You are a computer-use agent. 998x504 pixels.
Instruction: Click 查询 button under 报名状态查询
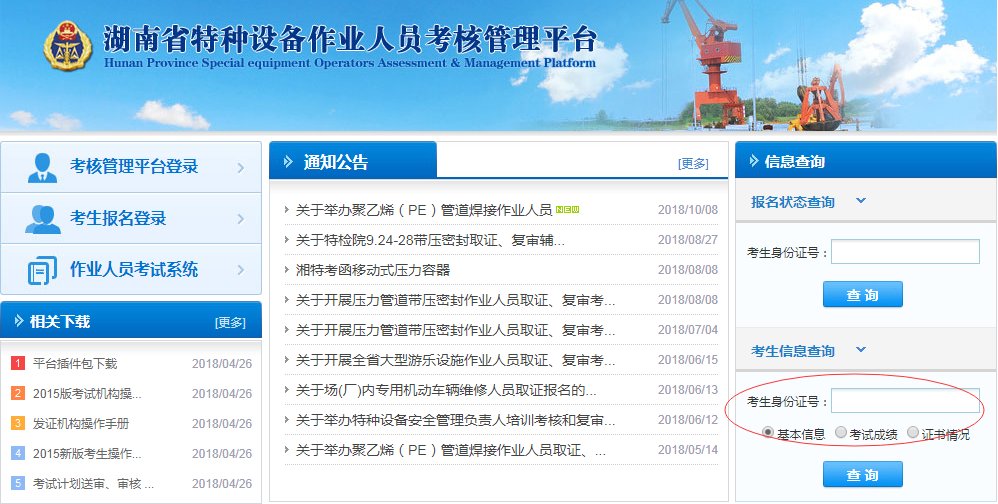(x=862, y=295)
